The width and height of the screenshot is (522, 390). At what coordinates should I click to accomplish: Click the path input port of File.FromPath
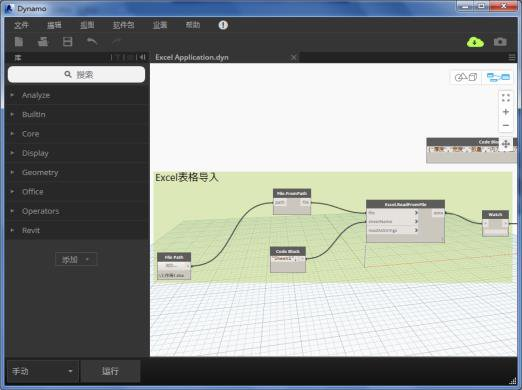click(280, 202)
